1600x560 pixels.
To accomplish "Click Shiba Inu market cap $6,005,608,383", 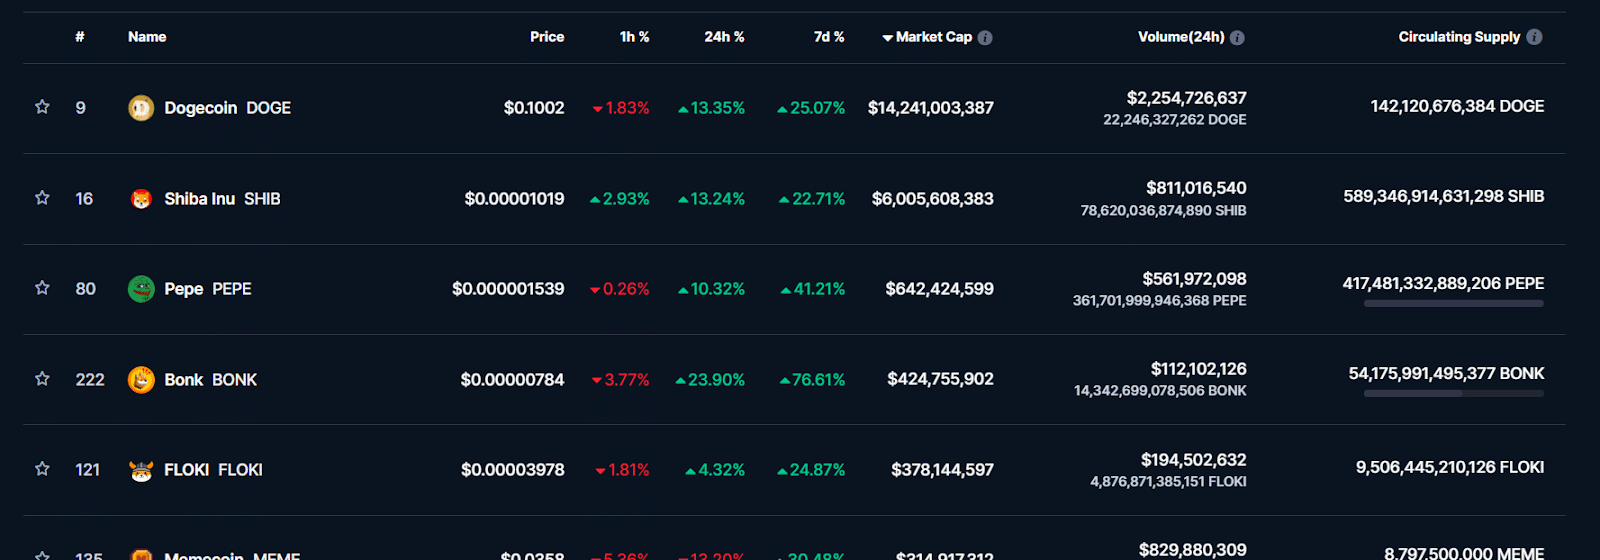I will [933, 199].
